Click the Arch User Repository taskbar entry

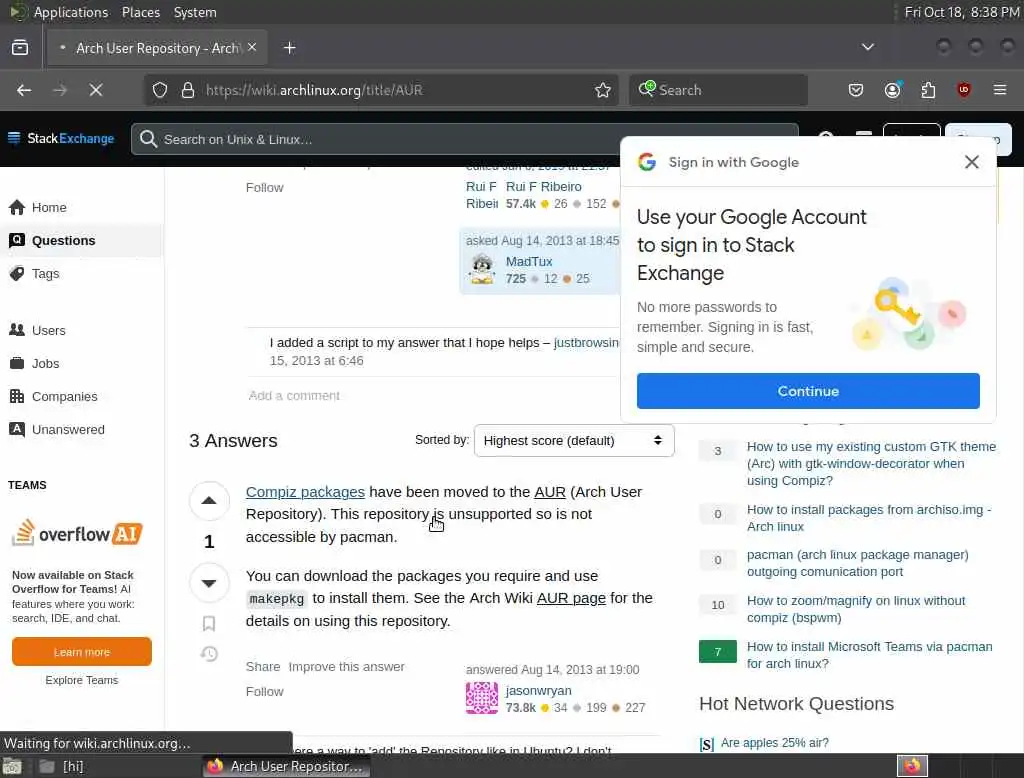tap(286, 766)
